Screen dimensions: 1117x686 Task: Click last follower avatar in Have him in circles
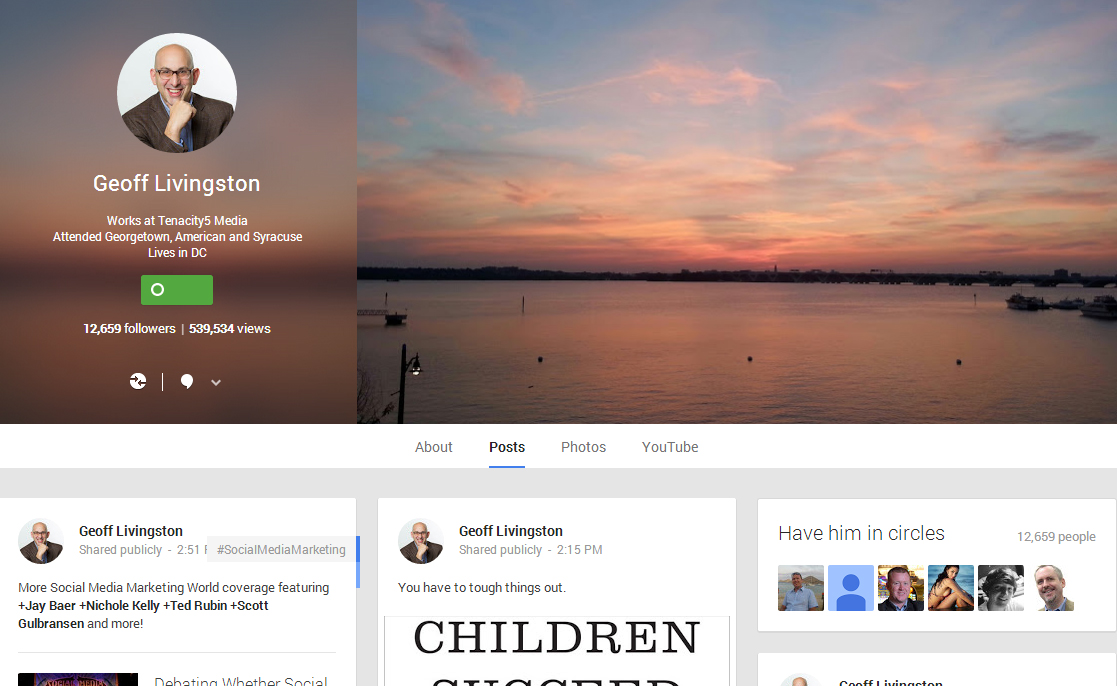[1051, 588]
